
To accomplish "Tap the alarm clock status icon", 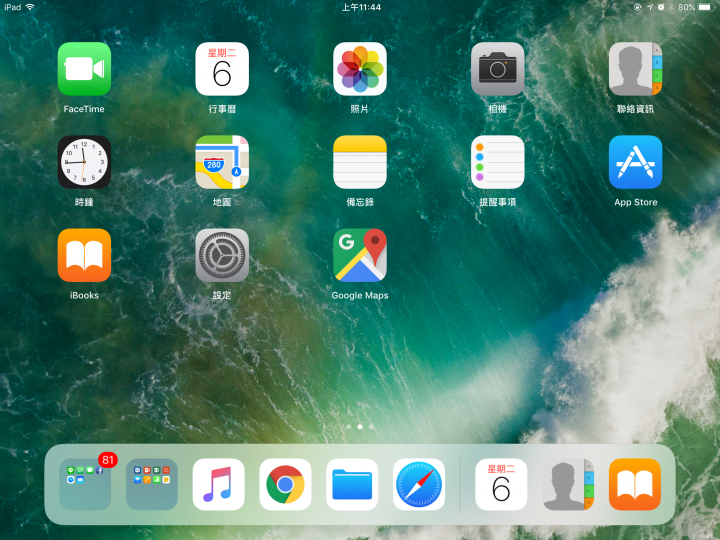I will (x=661, y=7).
